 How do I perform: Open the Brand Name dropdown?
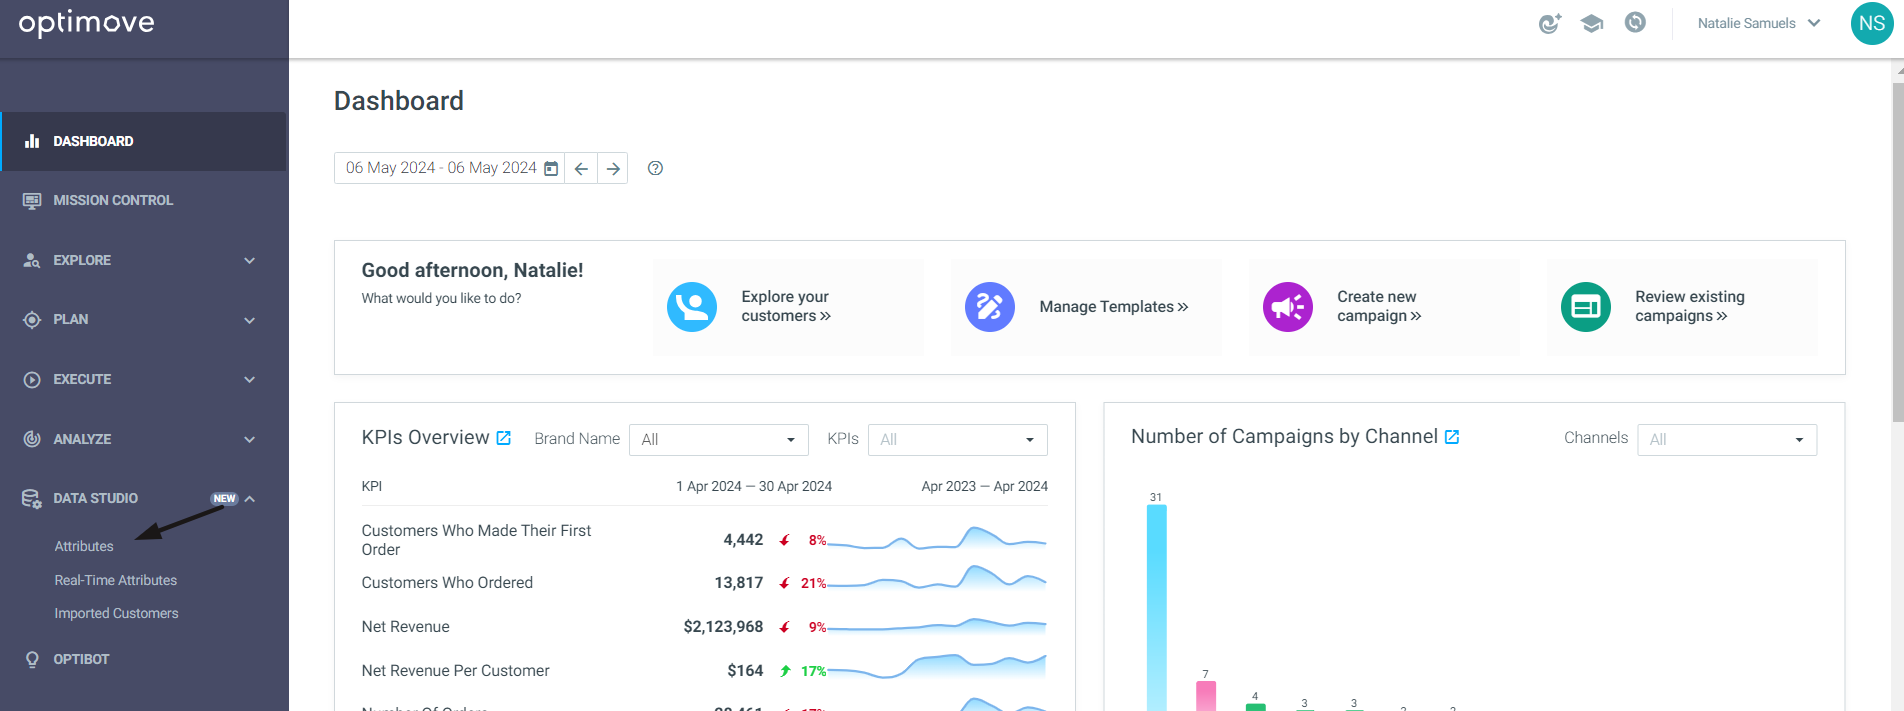tap(718, 440)
